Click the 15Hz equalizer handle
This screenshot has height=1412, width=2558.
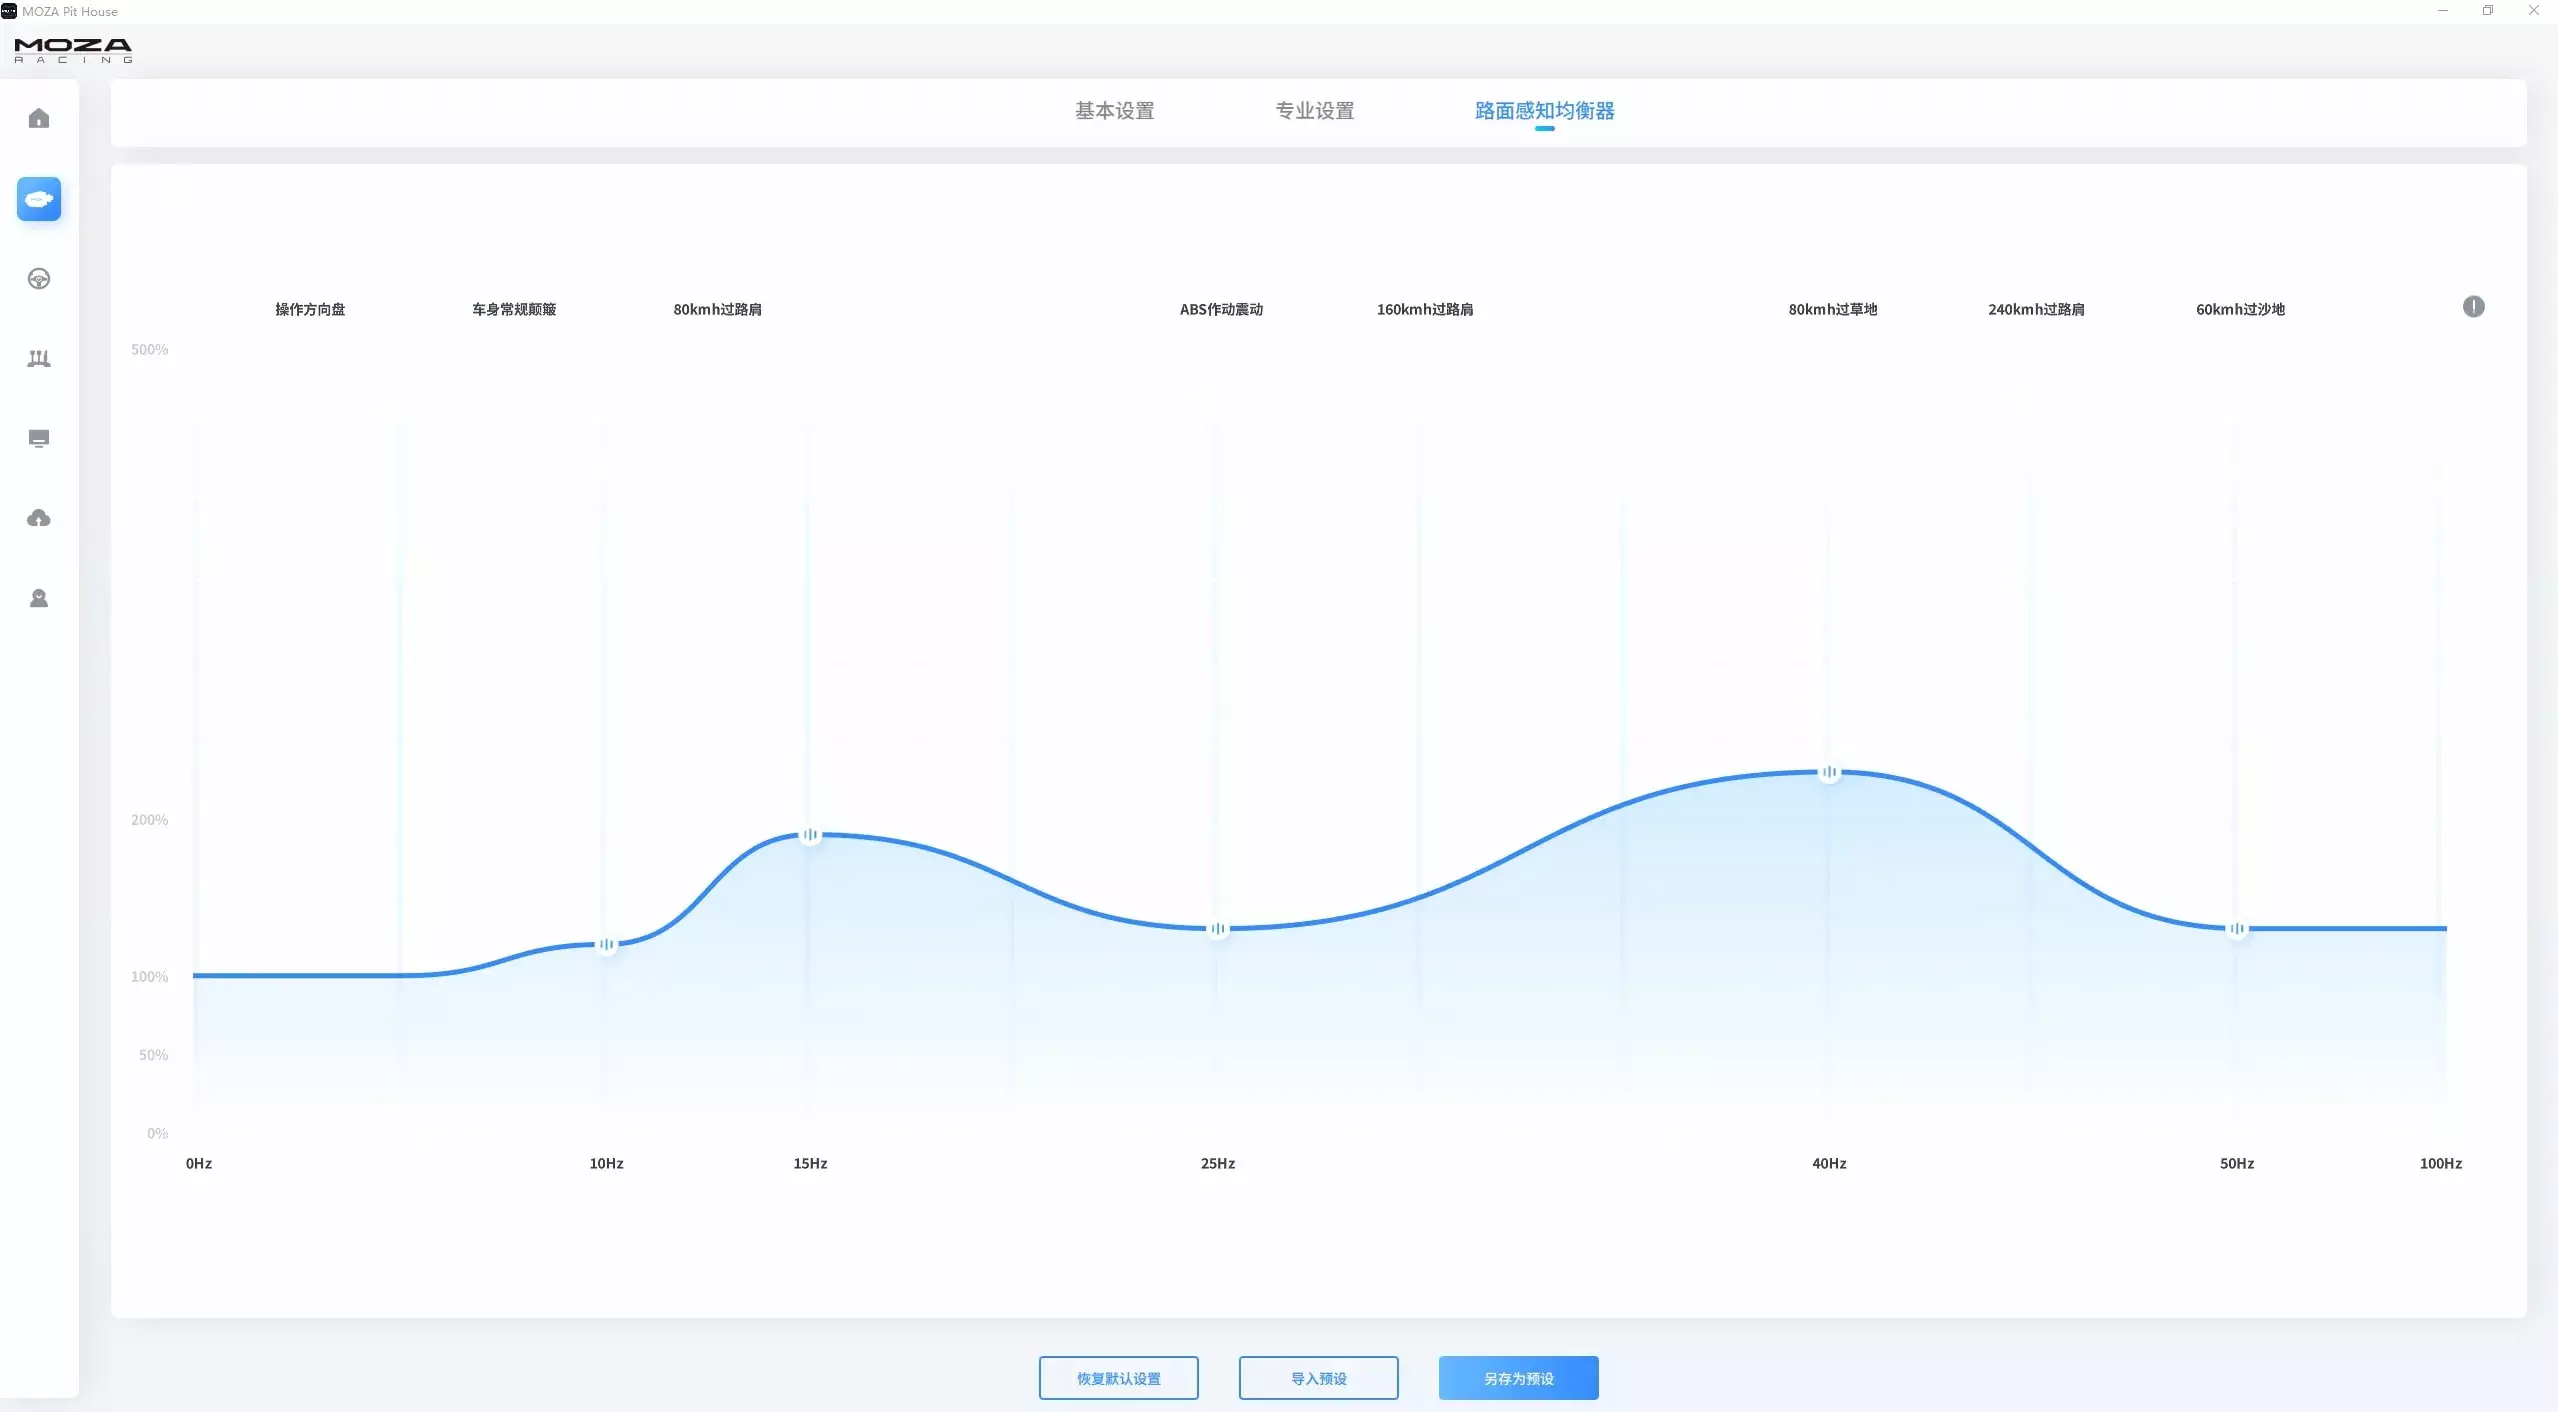tap(810, 834)
